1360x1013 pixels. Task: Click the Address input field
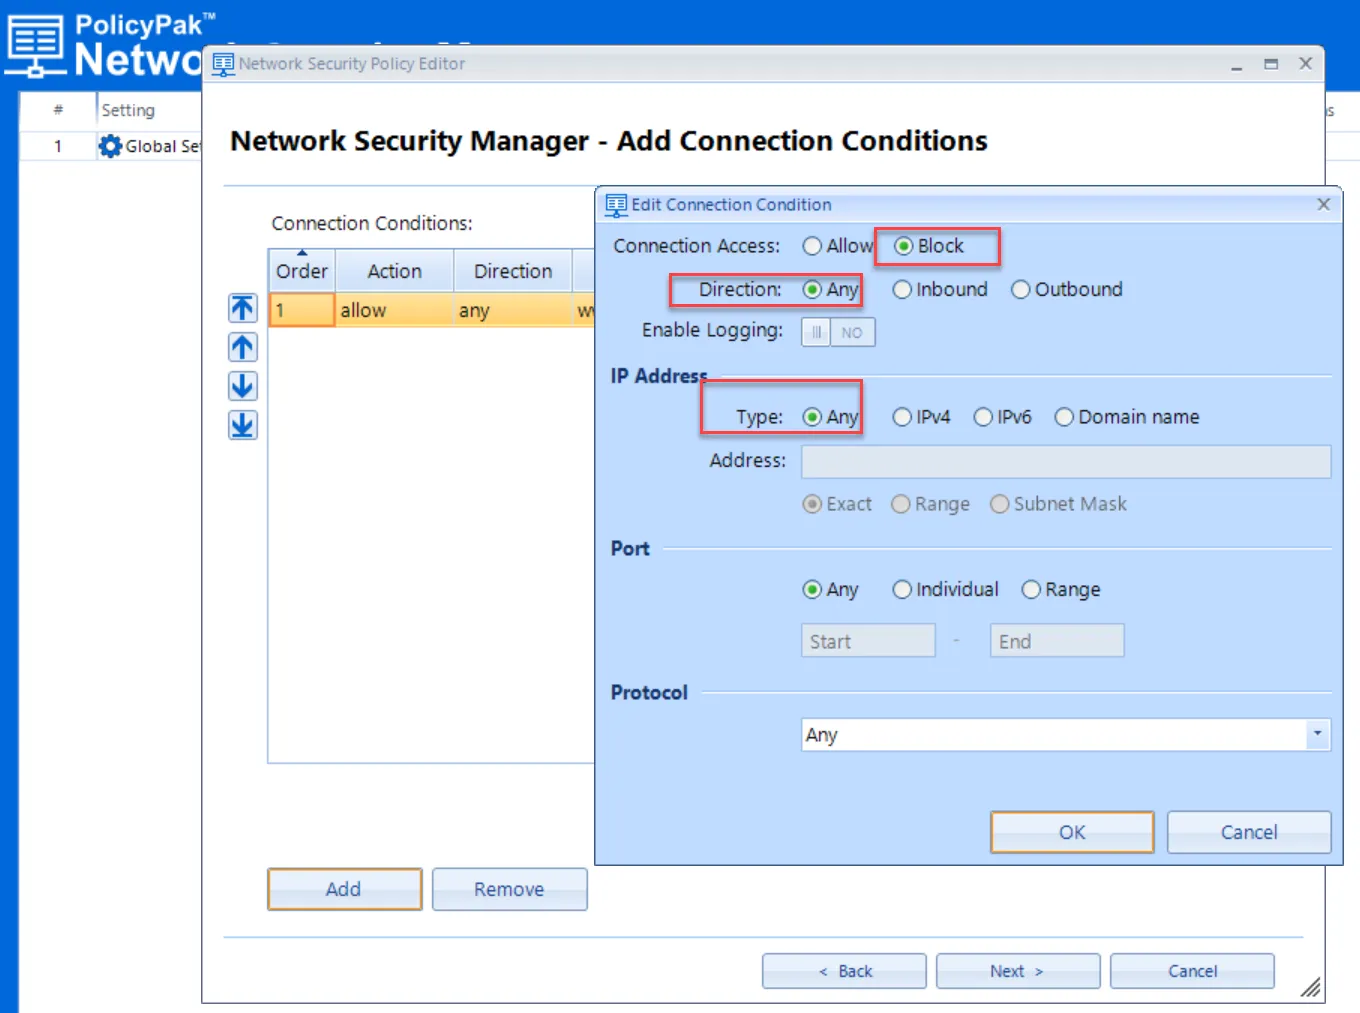tap(1066, 462)
